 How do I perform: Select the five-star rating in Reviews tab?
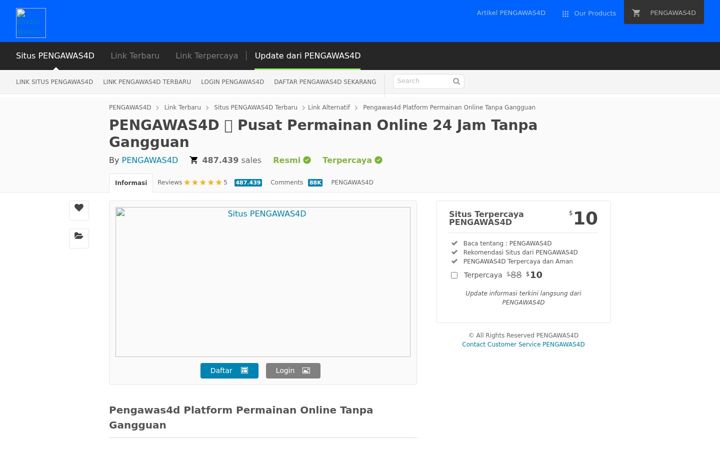tap(203, 182)
